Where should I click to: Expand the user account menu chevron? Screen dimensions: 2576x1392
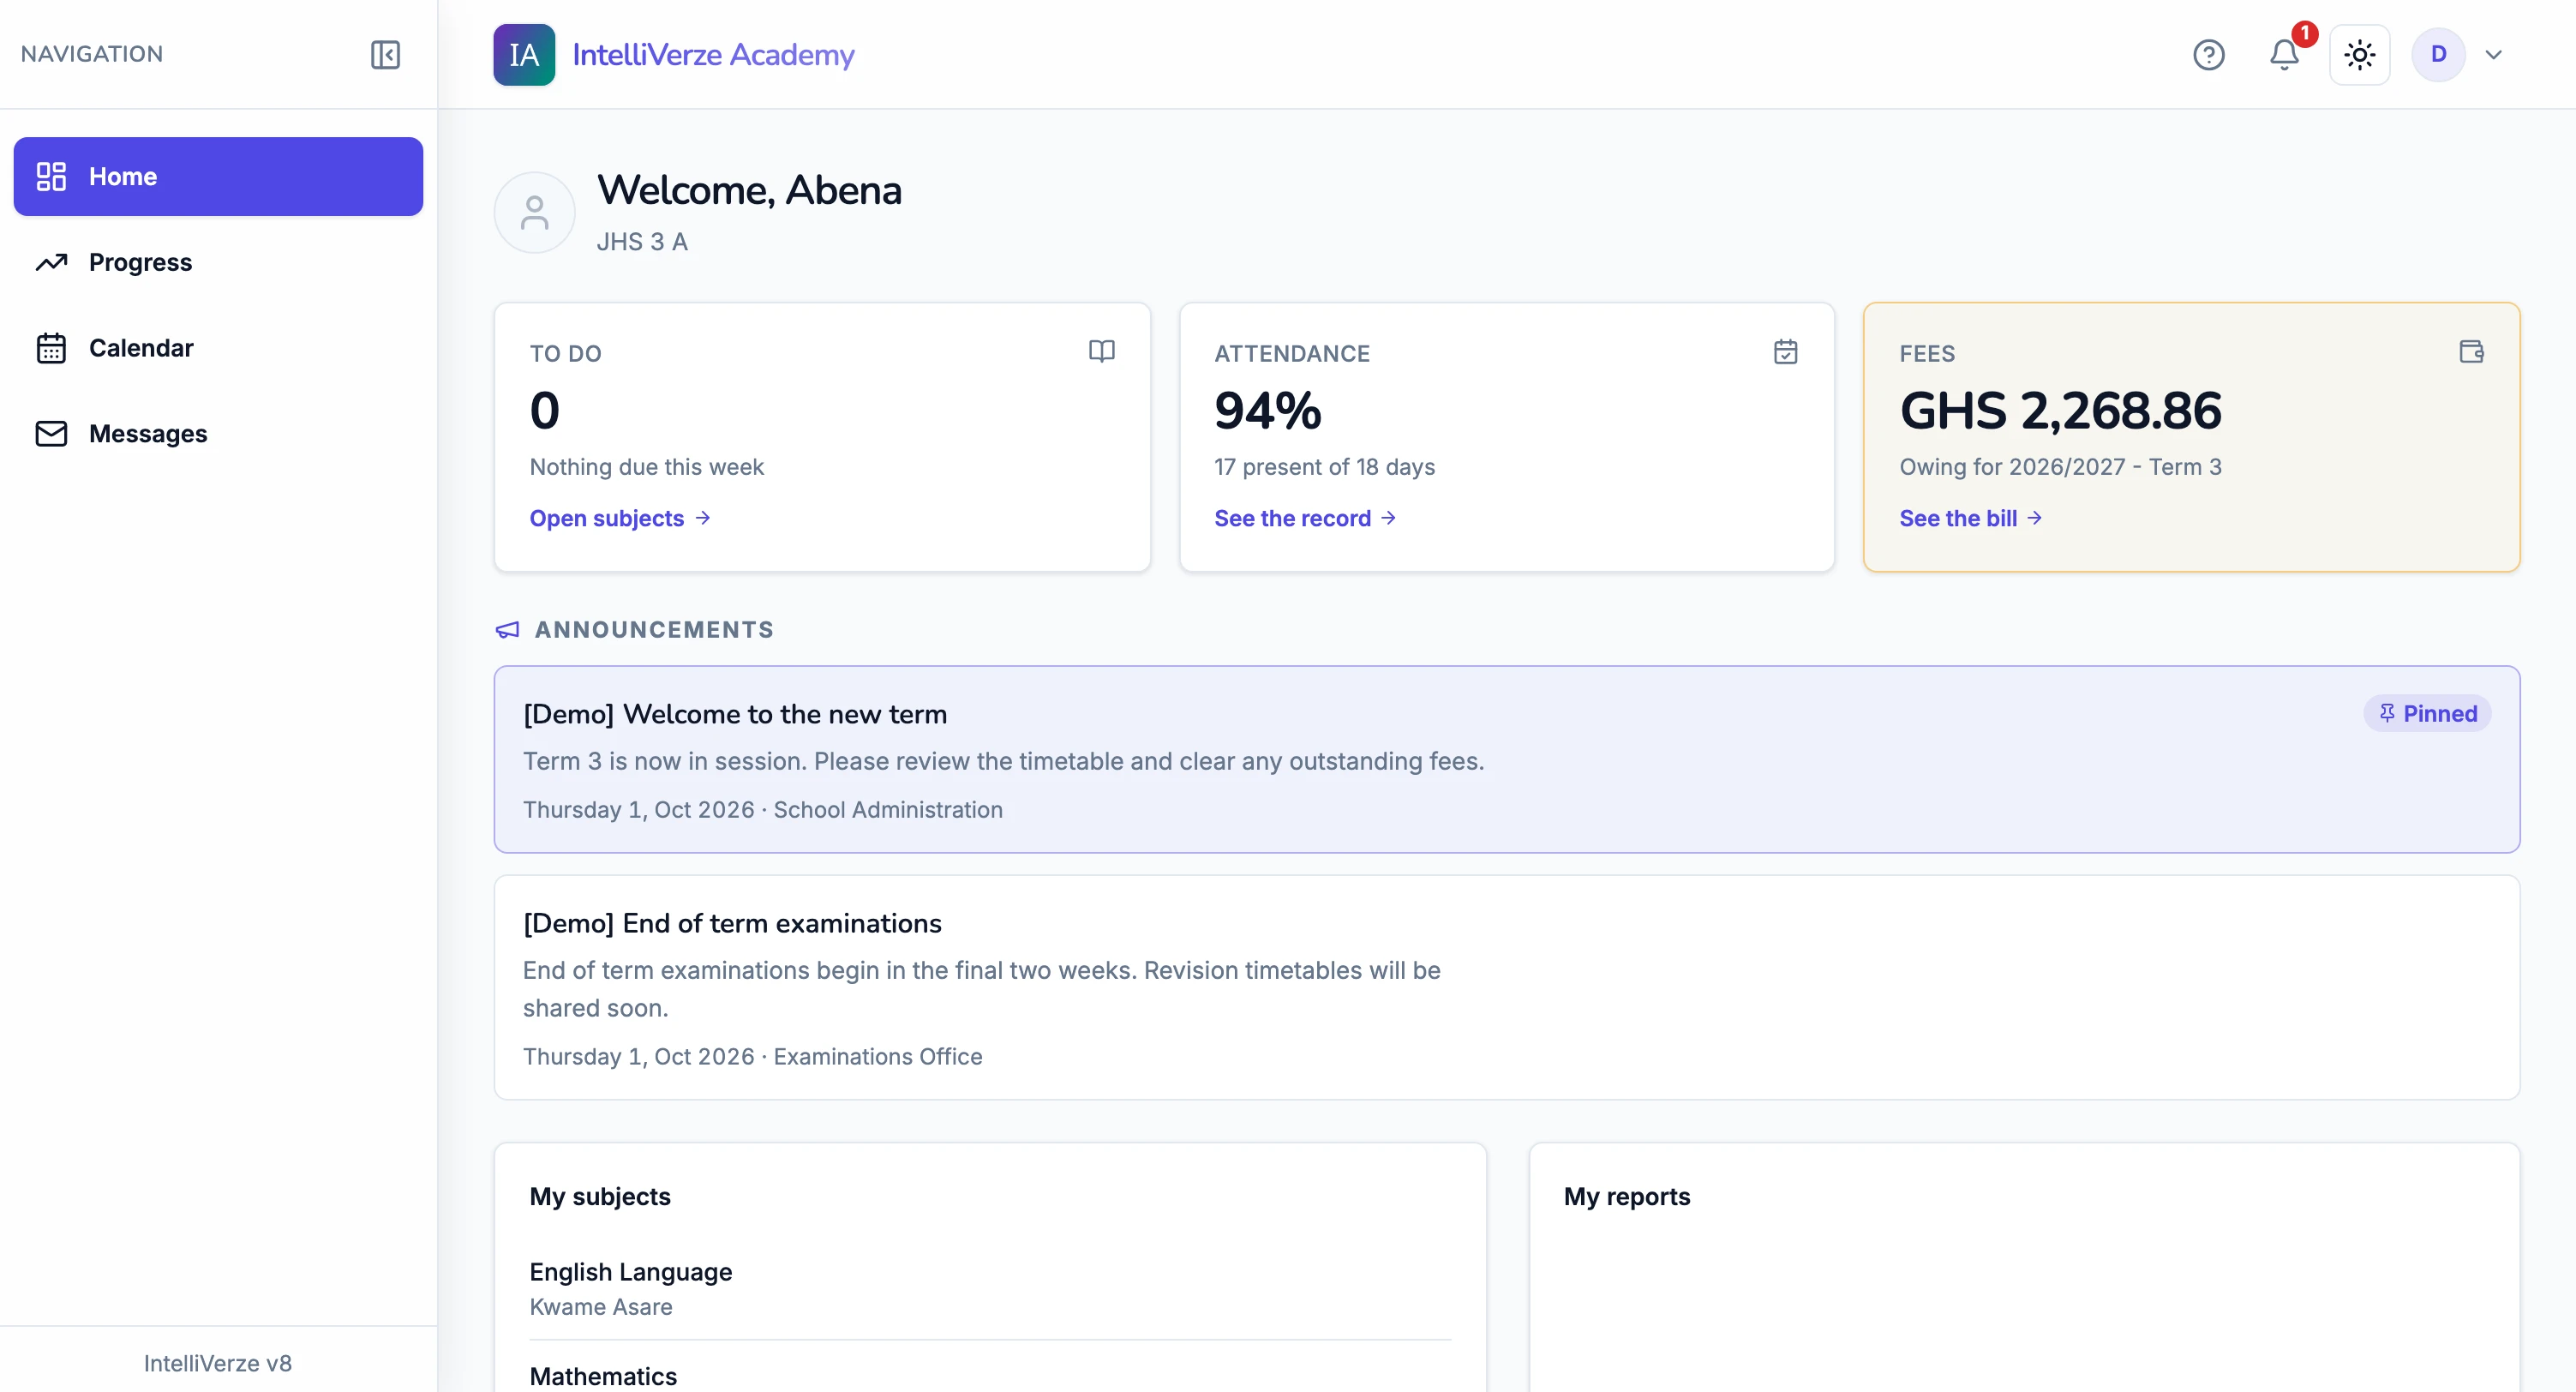(2493, 54)
